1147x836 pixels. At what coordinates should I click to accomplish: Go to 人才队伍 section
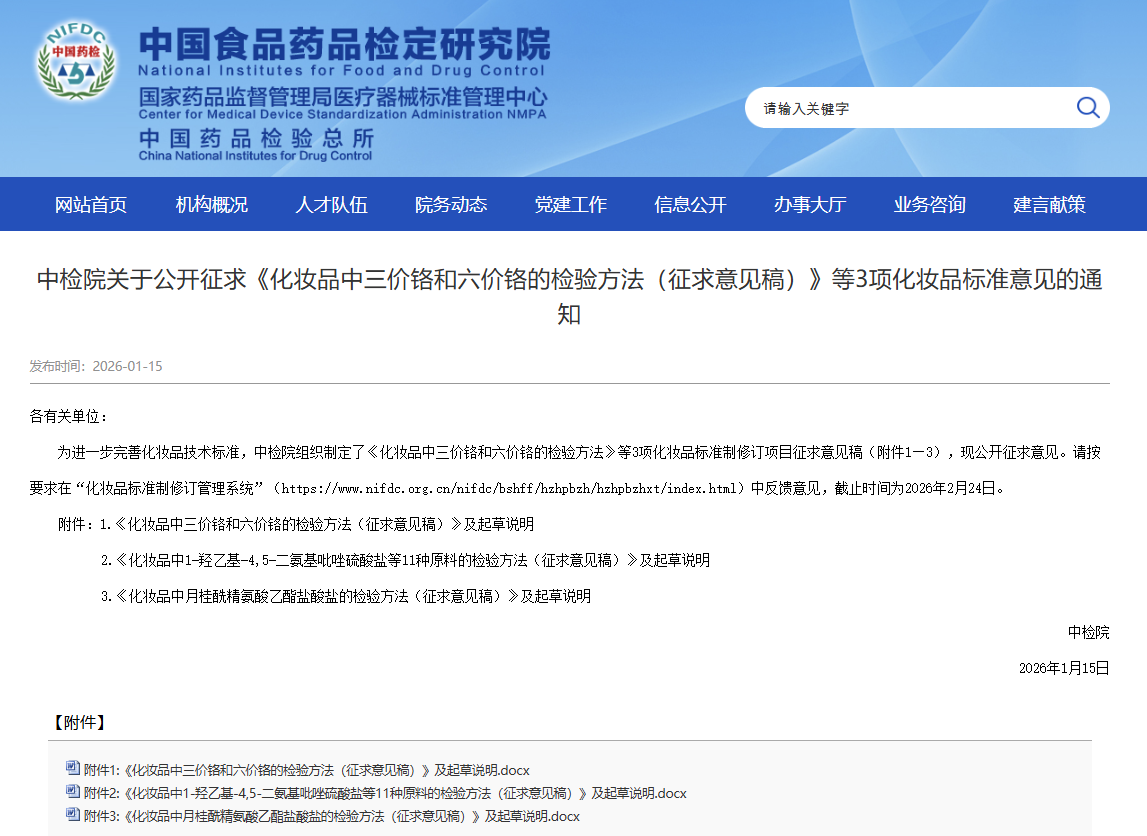[331, 205]
